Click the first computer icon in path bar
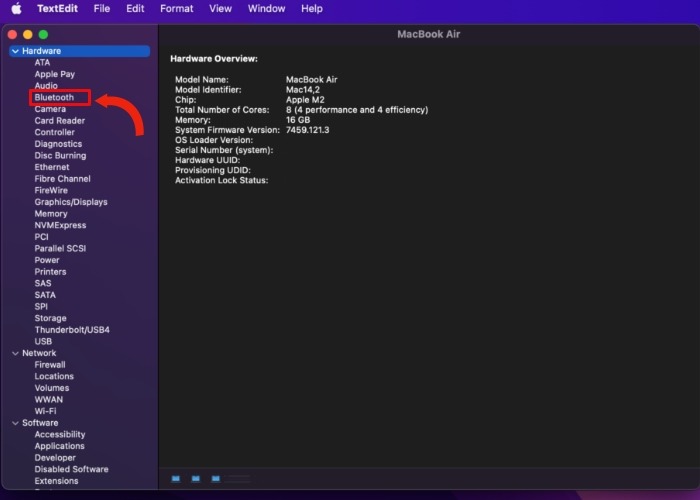Image resolution: width=700 pixels, height=500 pixels. tap(176, 479)
